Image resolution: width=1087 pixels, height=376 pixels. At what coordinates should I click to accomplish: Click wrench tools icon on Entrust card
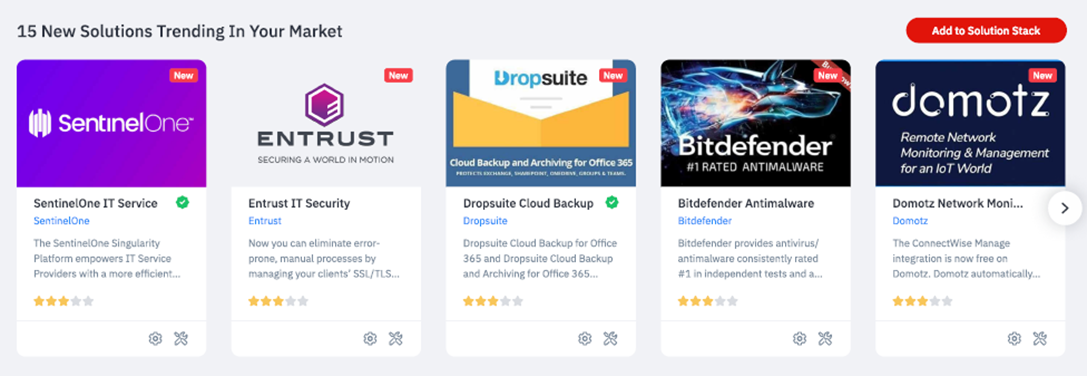tap(396, 339)
